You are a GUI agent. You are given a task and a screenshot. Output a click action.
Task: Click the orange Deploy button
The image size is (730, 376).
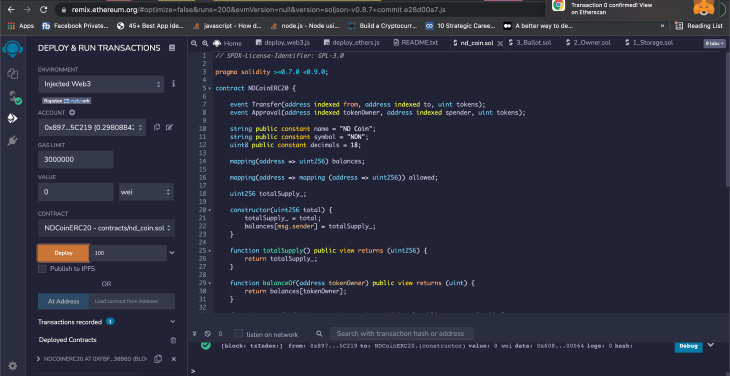tap(63, 253)
